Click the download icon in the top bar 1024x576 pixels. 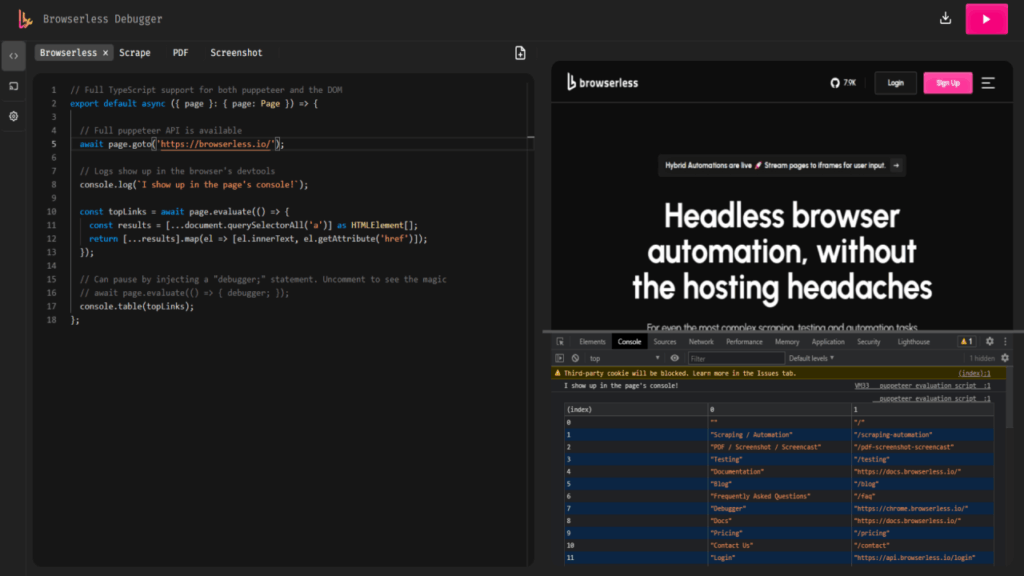pos(945,18)
